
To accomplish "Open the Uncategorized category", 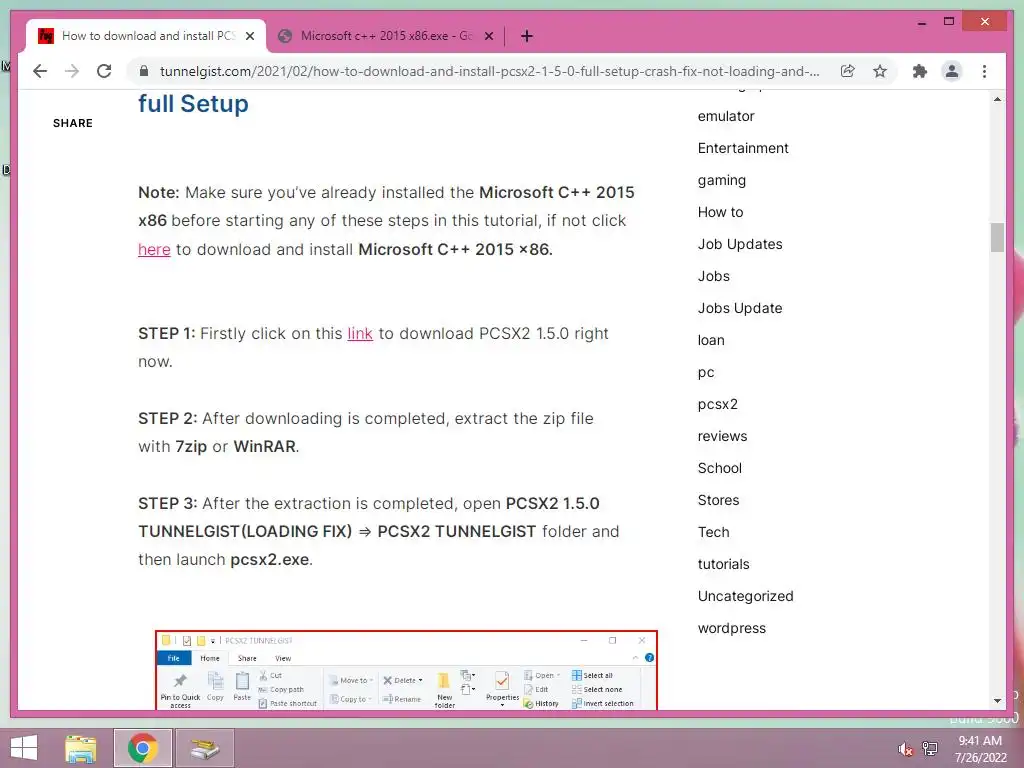I will click(745, 596).
